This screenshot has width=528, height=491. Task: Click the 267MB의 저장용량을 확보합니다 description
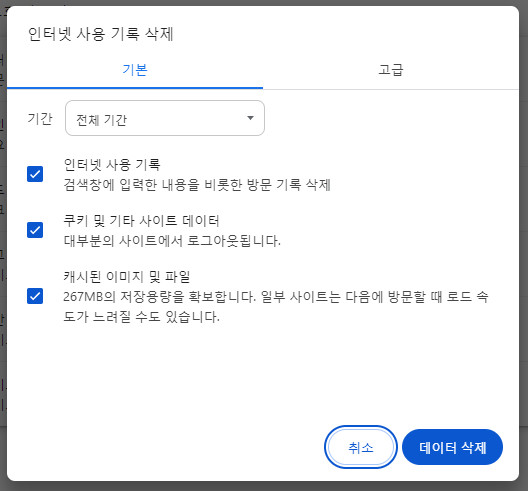coord(275,306)
